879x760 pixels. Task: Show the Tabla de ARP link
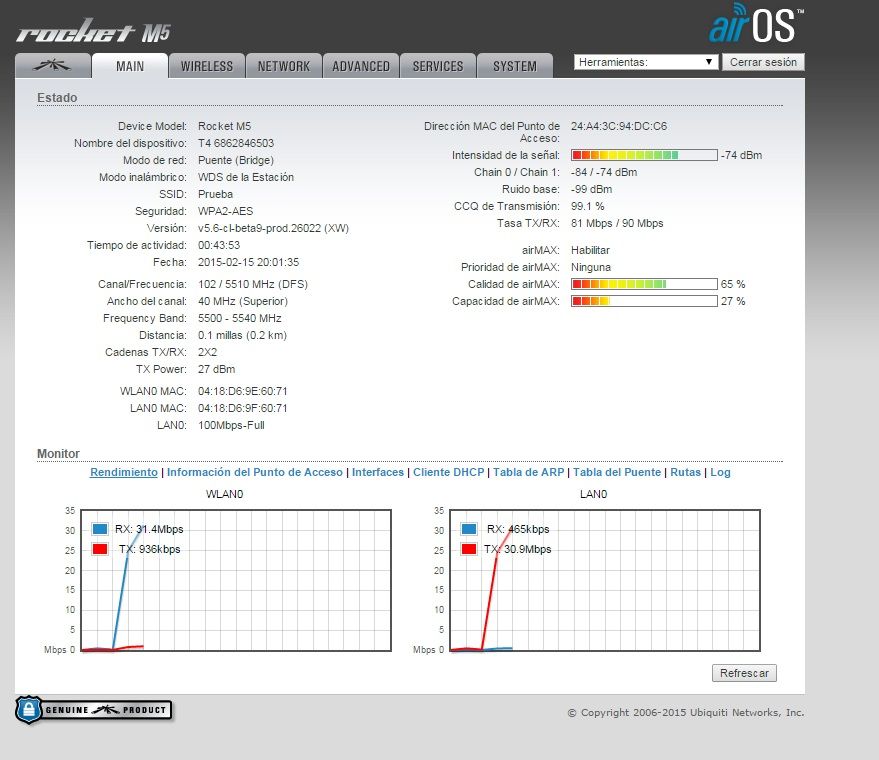tap(528, 472)
